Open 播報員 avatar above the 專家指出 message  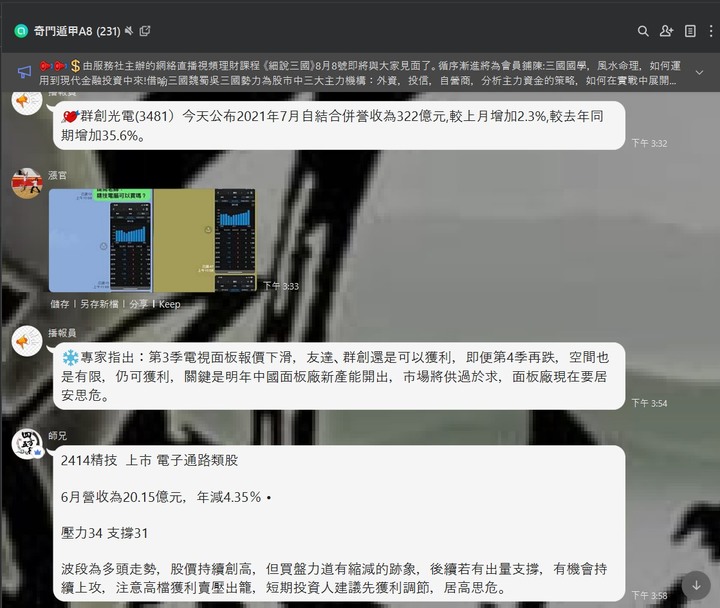point(27,341)
